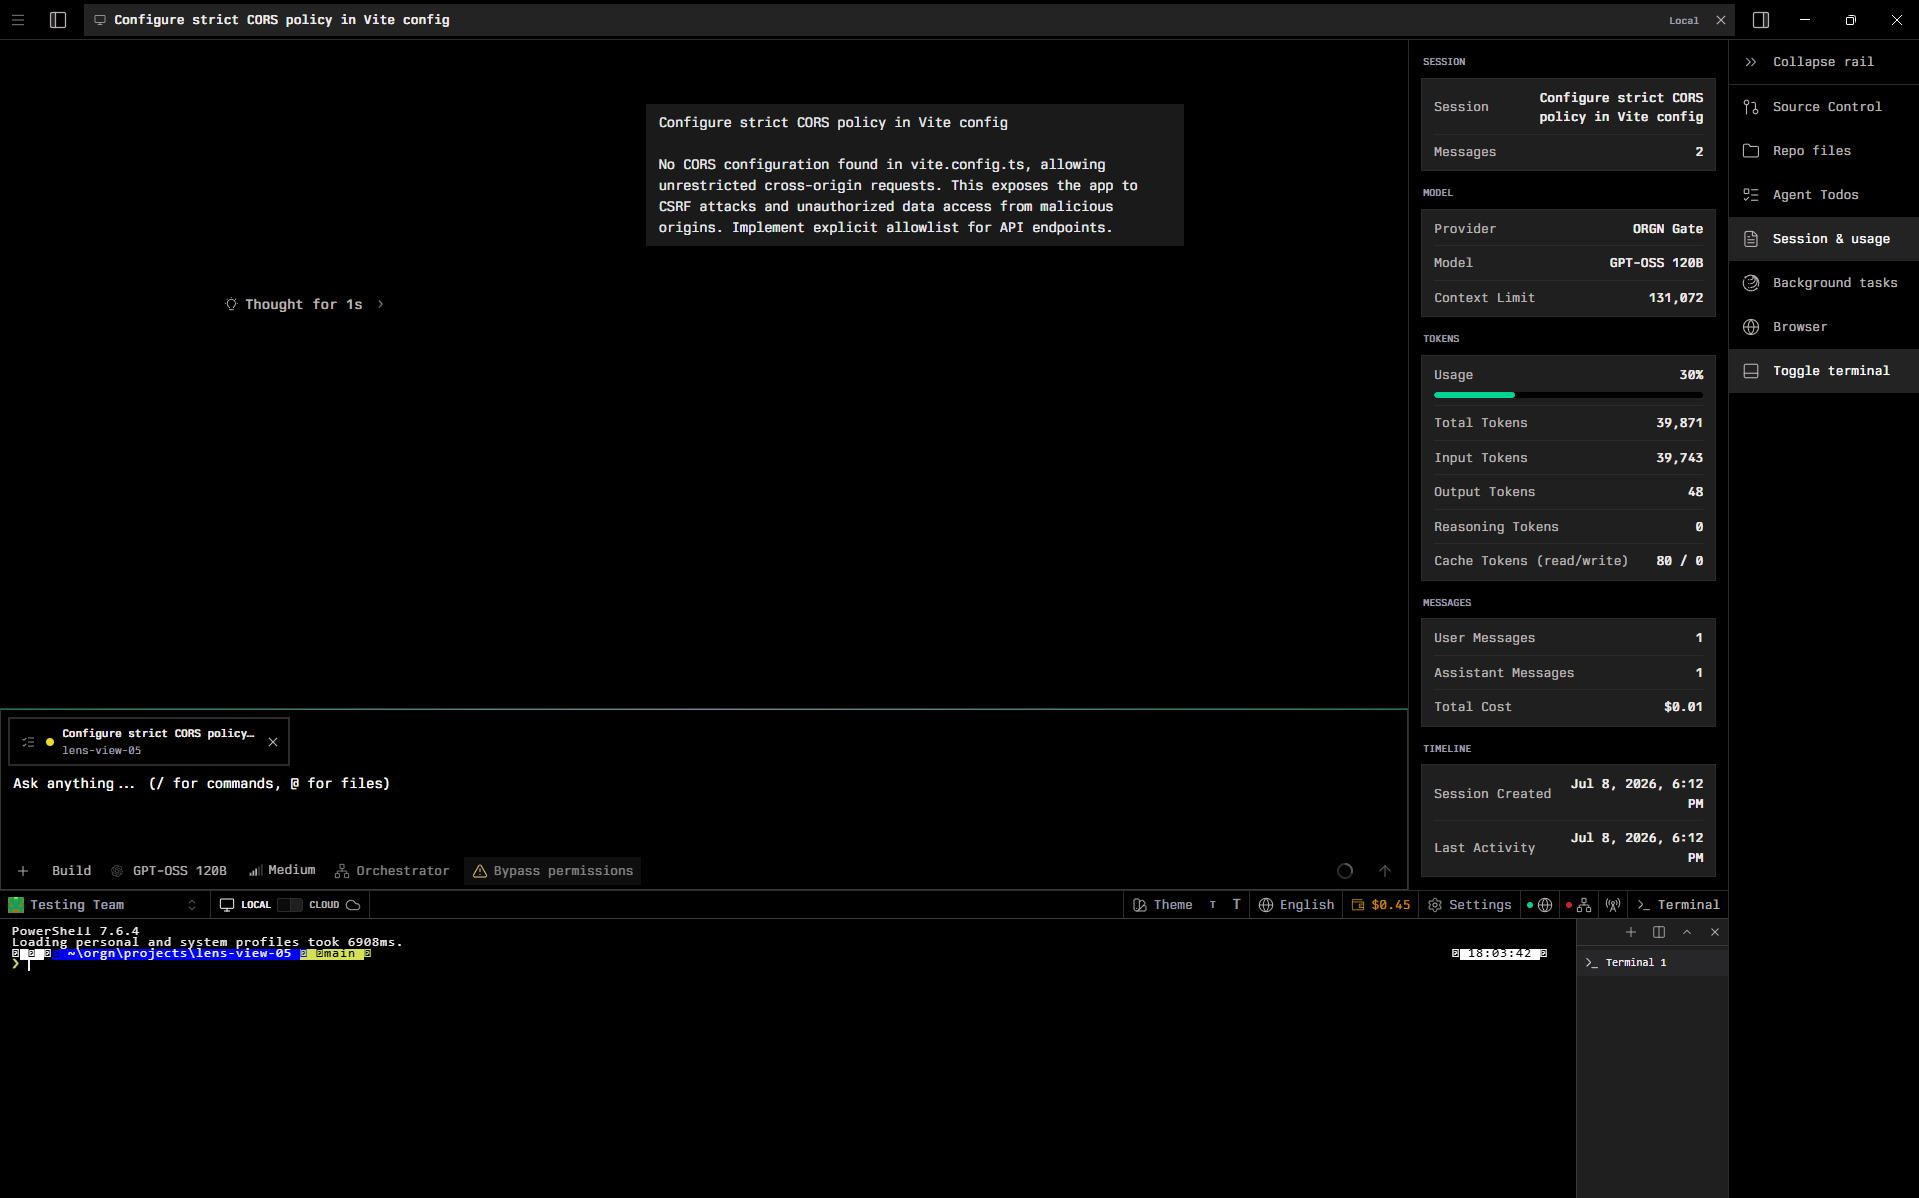The image size is (1919, 1198).
Task: Open Settings from status bar
Action: (x=1470, y=905)
